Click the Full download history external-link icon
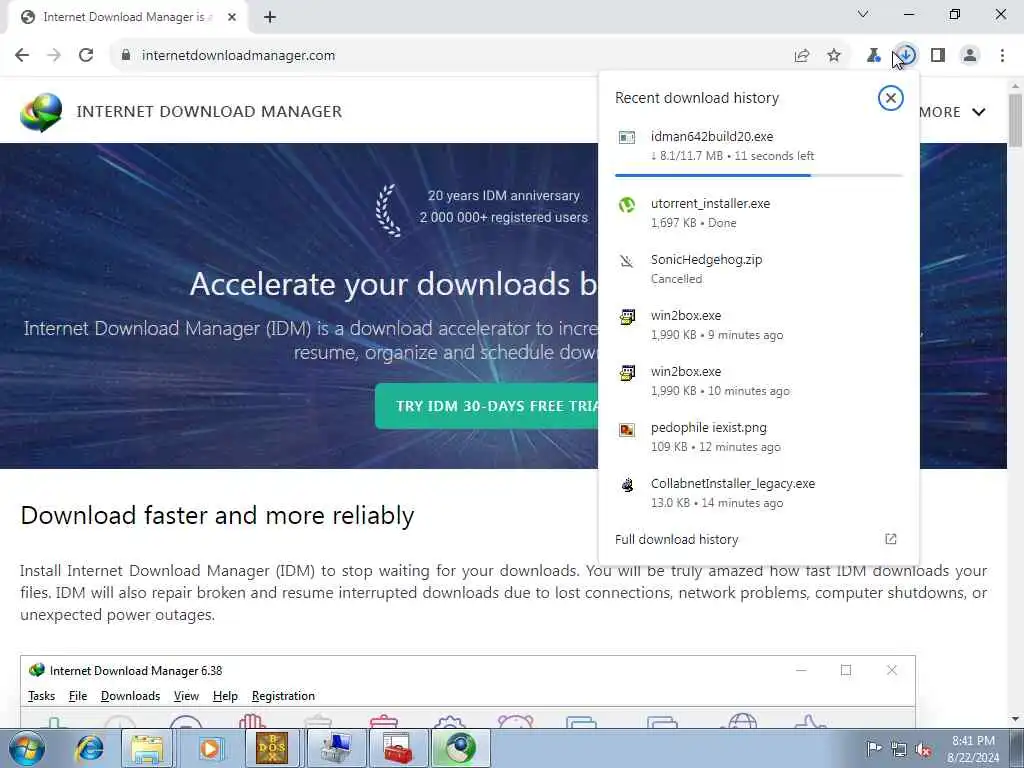 891,539
